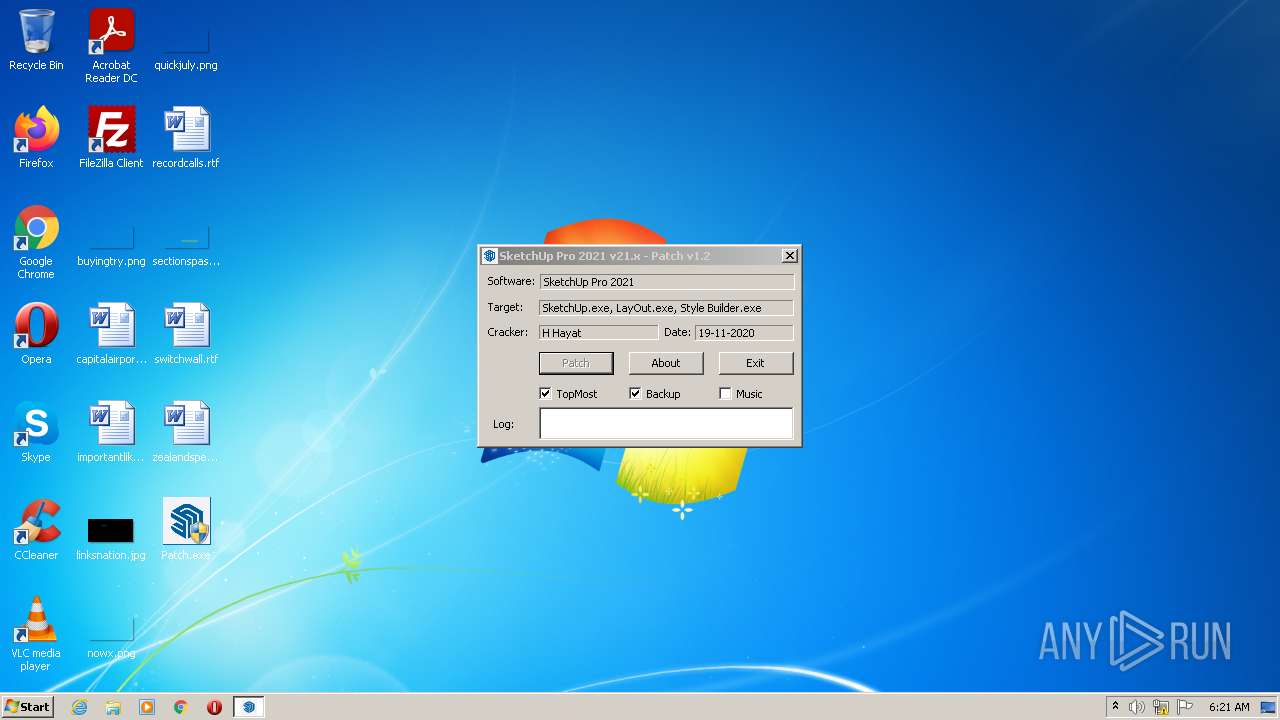Select linksnation.jpg image file
This screenshot has height=720, width=1280.
pos(111,538)
